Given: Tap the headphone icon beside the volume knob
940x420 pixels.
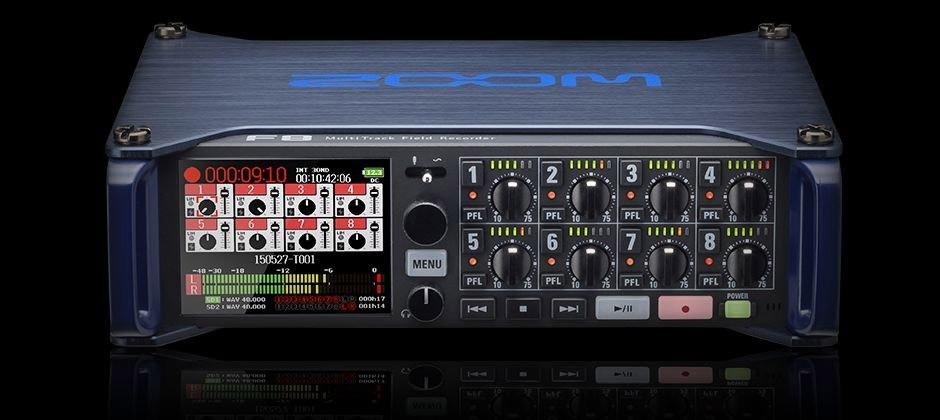Looking at the screenshot, I should pos(406,313).
